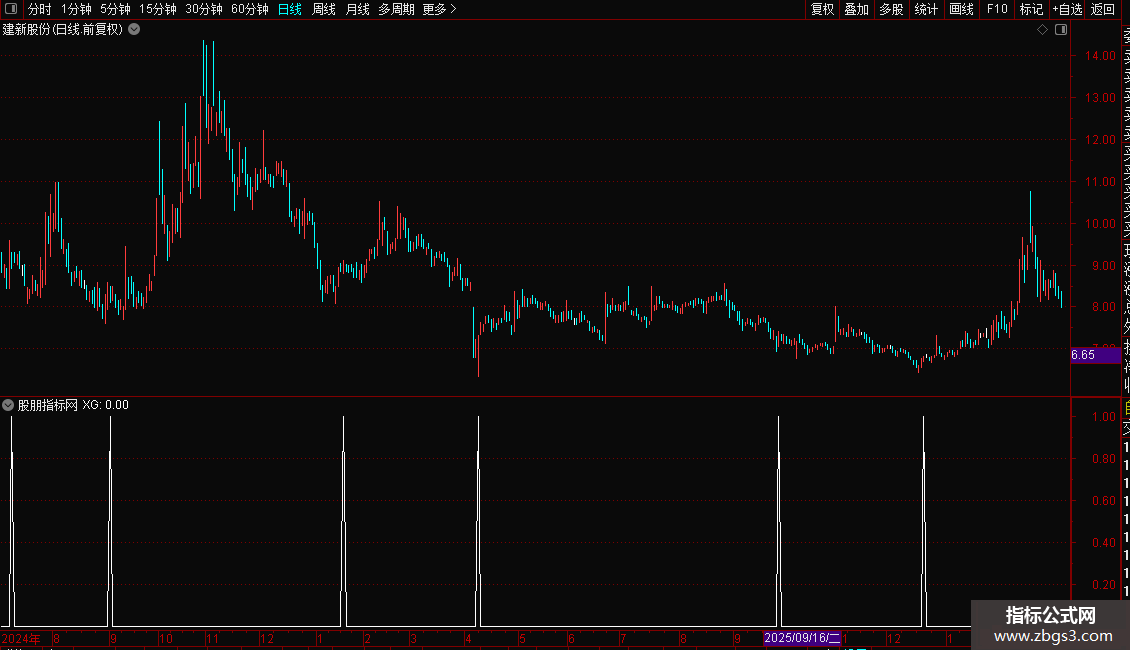
Task: Open the 复权 adjustment menu
Action: tap(822, 9)
